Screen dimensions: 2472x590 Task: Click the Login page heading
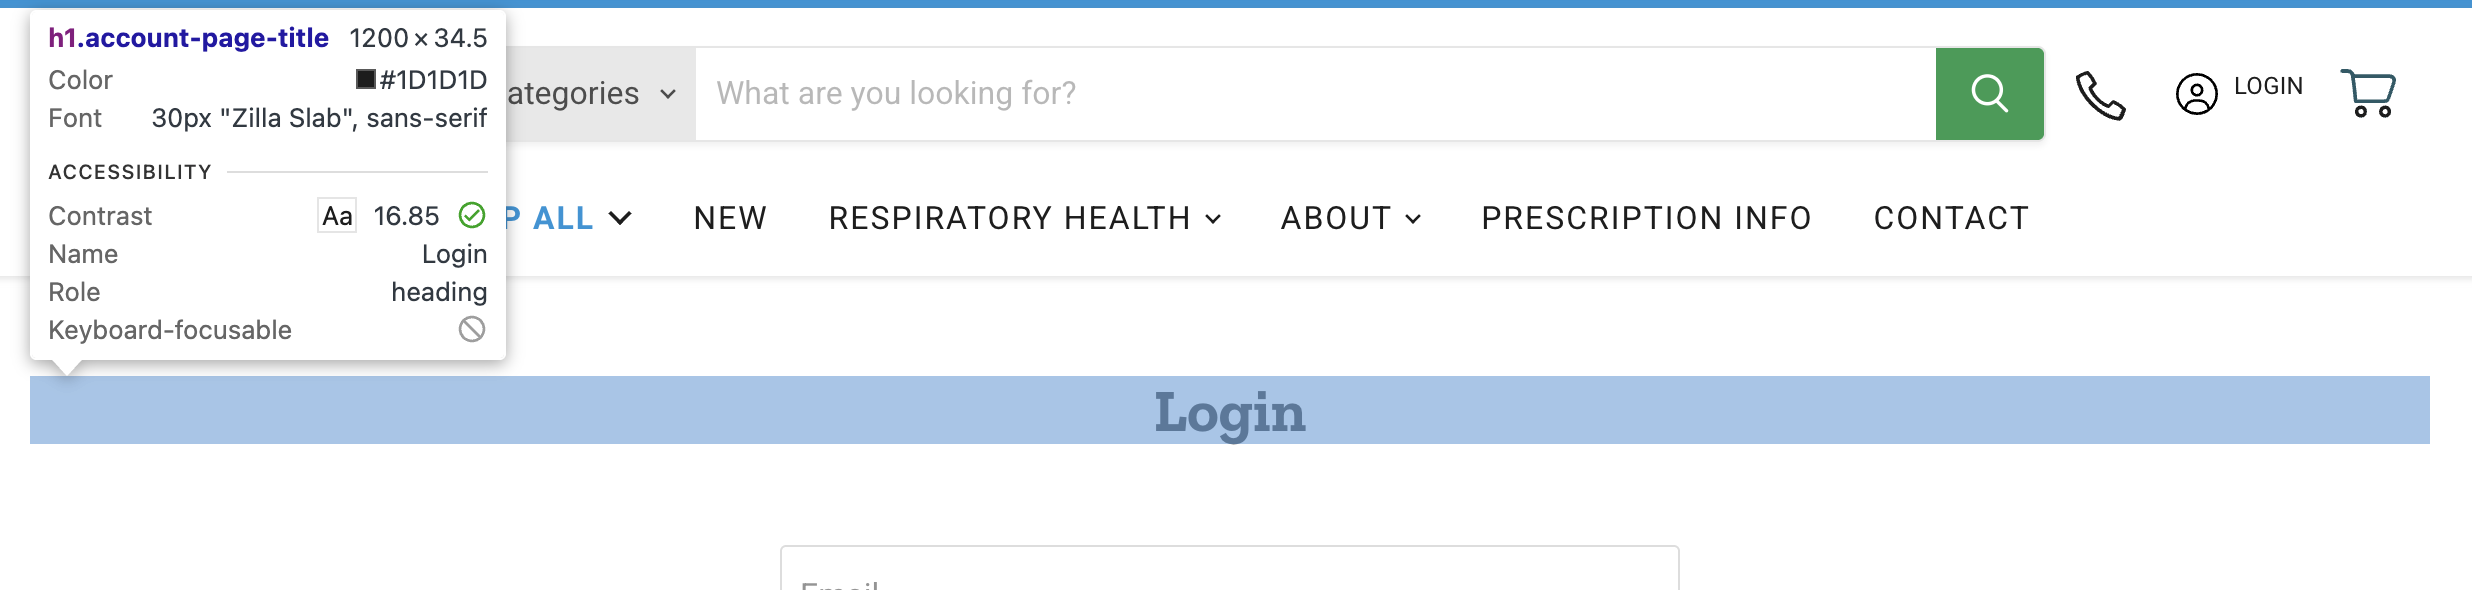click(x=1229, y=412)
